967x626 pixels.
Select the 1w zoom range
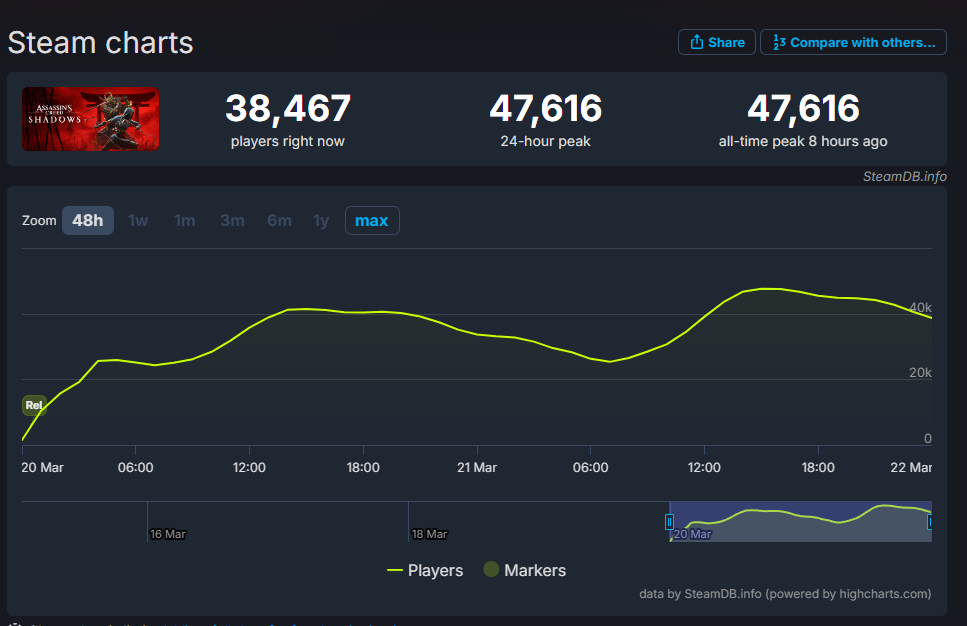pos(138,220)
